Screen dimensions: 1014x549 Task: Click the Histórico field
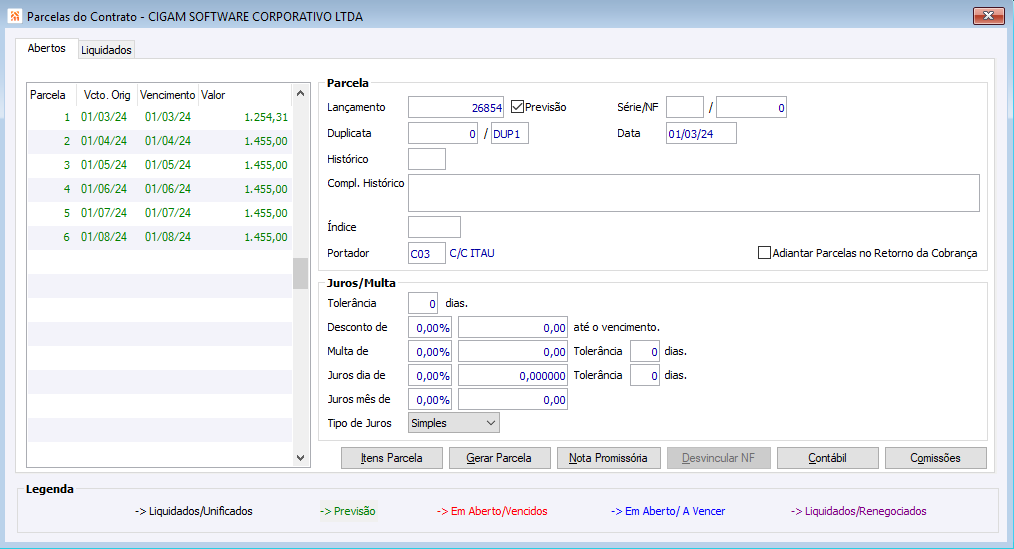[427, 159]
